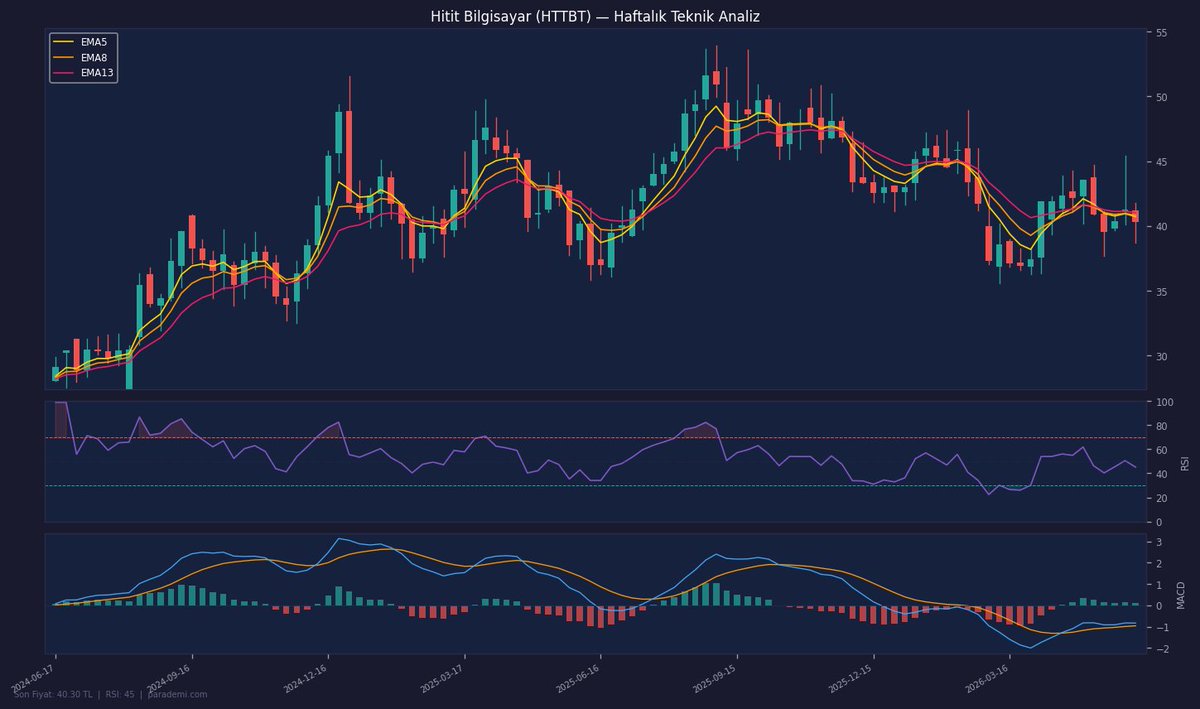Screen dimensions: 1200x709
Task: Click the 1 label on MACD axis
Action: click(x=1159, y=585)
